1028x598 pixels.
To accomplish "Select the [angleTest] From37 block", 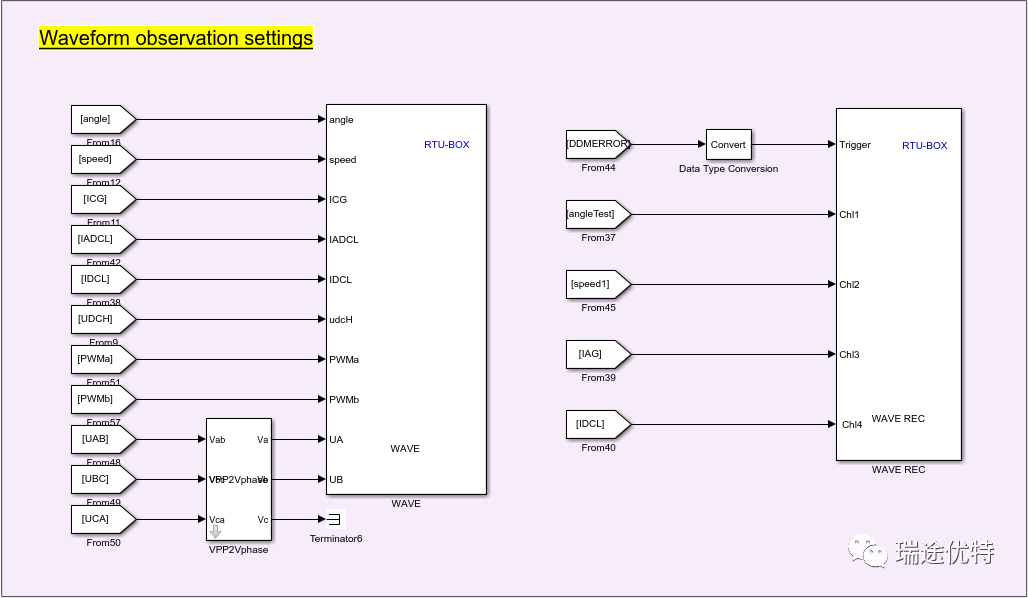I will click(x=596, y=214).
